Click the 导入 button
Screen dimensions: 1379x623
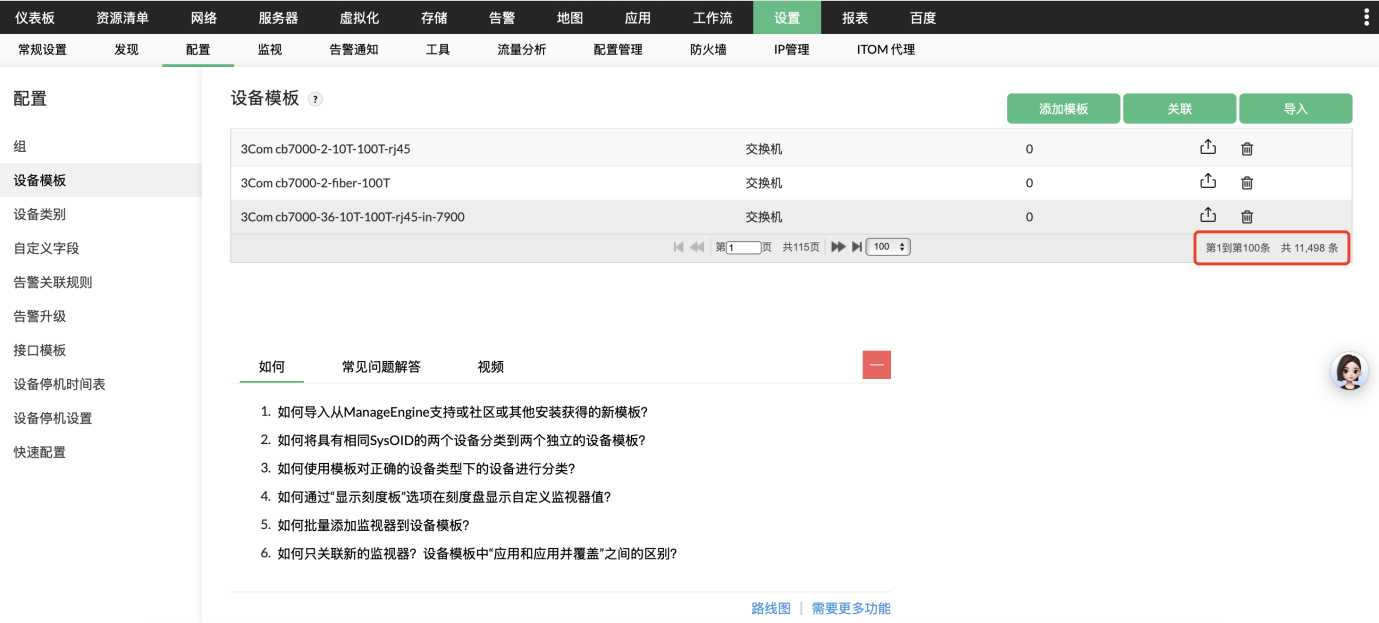pyautogui.click(x=1296, y=108)
